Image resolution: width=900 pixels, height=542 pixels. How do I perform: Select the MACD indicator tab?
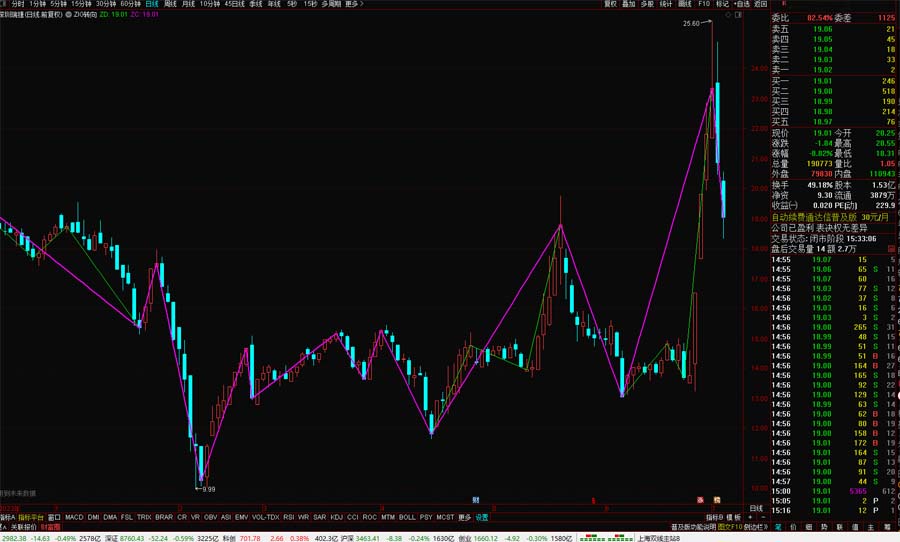point(74,517)
